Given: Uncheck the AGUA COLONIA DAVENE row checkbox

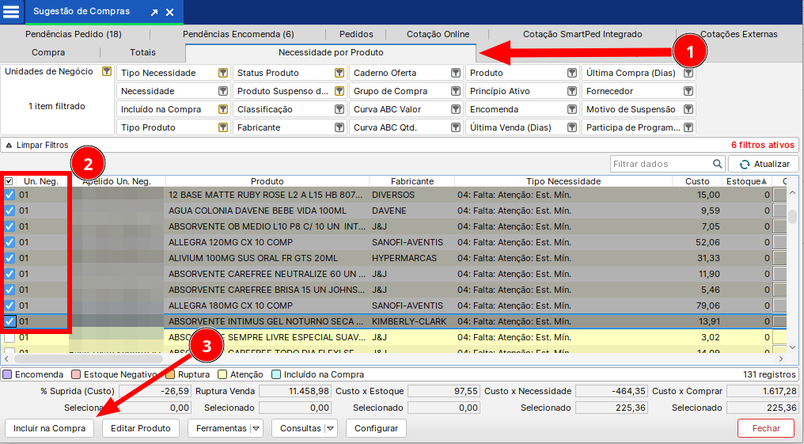Looking at the screenshot, I should [9, 211].
